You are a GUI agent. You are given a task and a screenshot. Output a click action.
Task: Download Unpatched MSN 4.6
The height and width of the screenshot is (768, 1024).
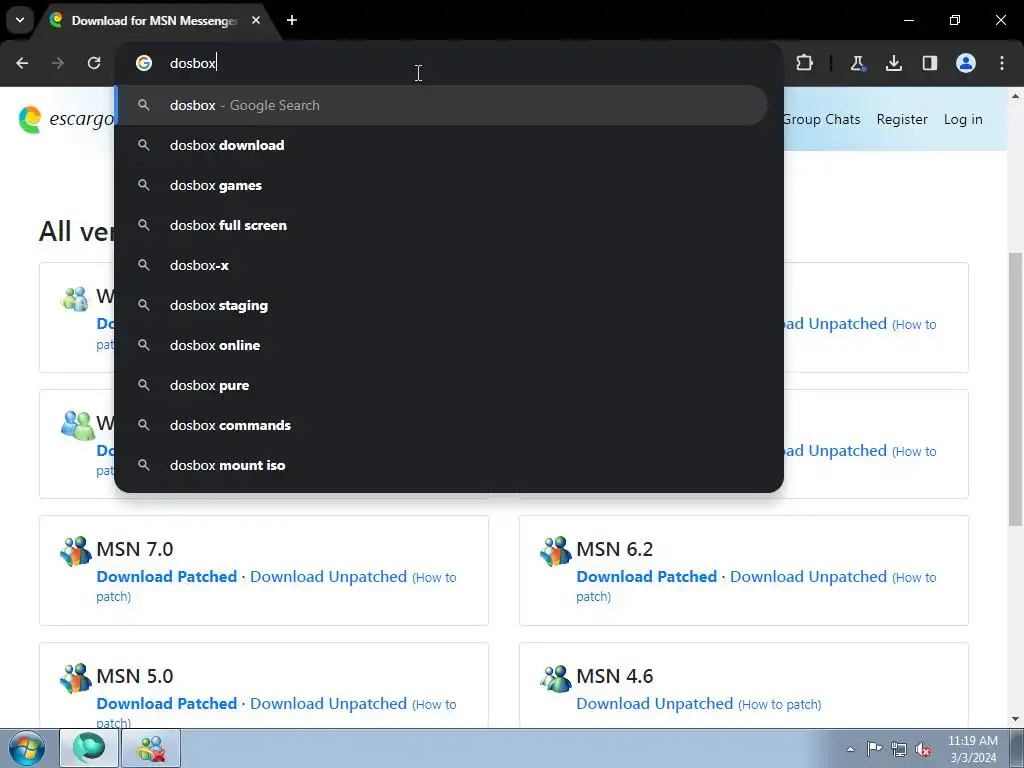click(654, 703)
